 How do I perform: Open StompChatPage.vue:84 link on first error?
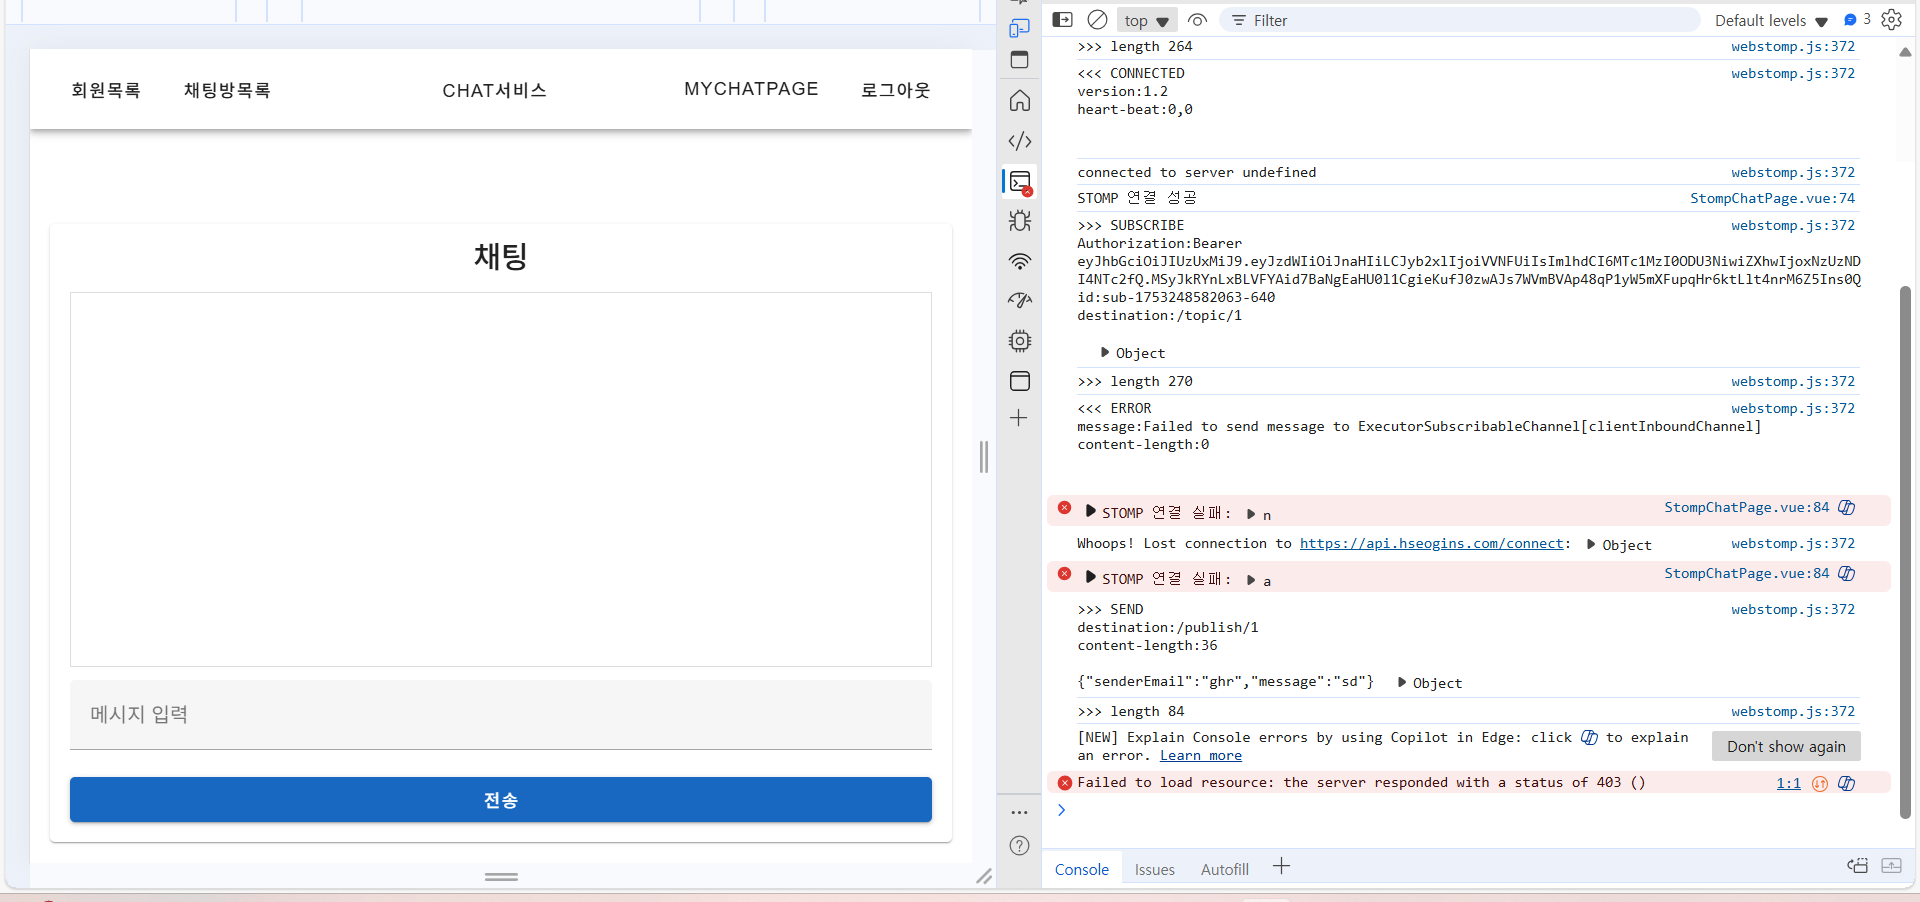pyautogui.click(x=1747, y=508)
